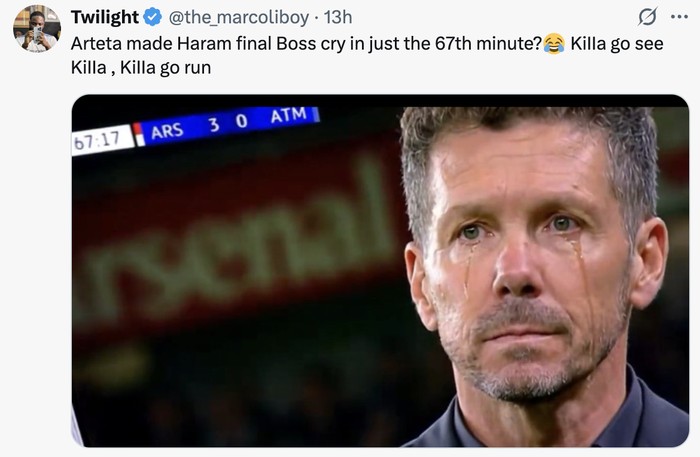Screen dimensions: 700x457
Task: Click the second line "Killa , Killa go run"
Action: point(140,68)
